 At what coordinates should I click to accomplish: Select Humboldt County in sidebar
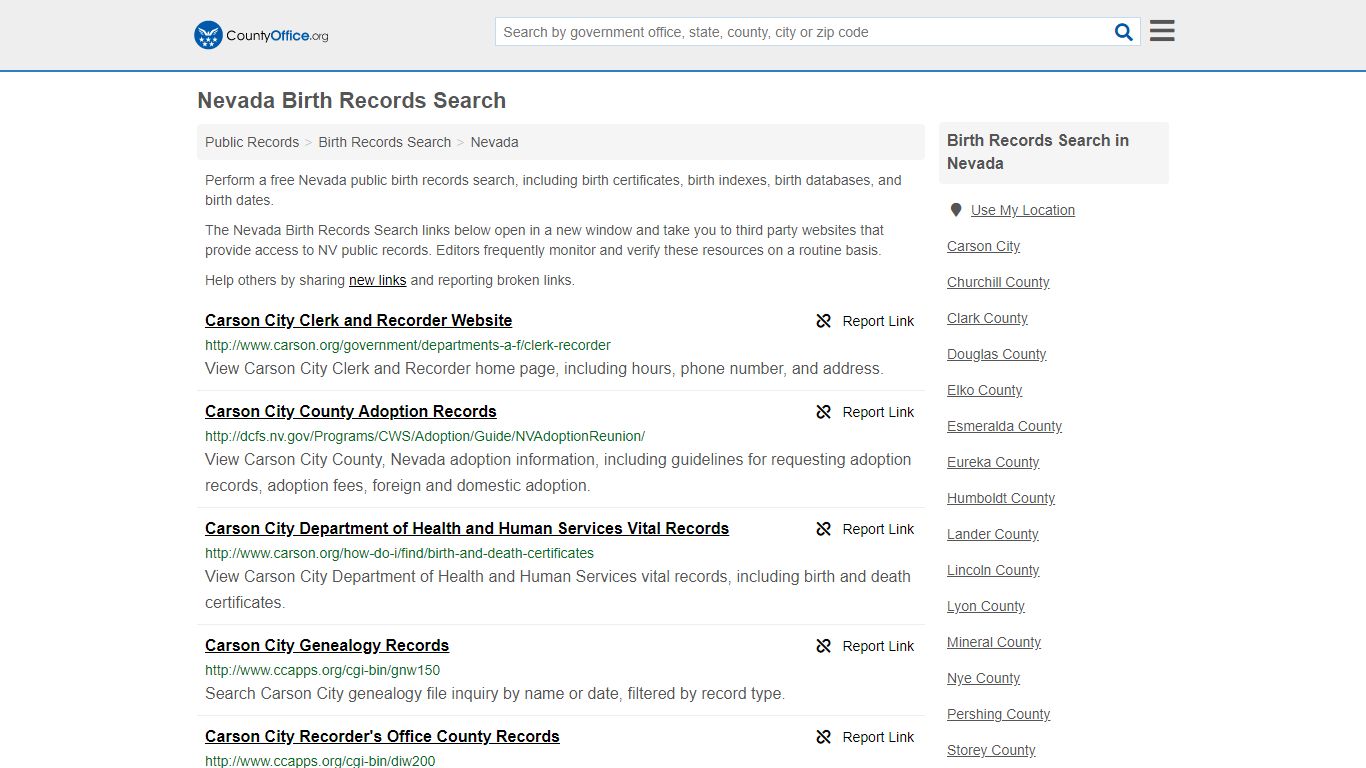pyautogui.click(x=1001, y=498)
